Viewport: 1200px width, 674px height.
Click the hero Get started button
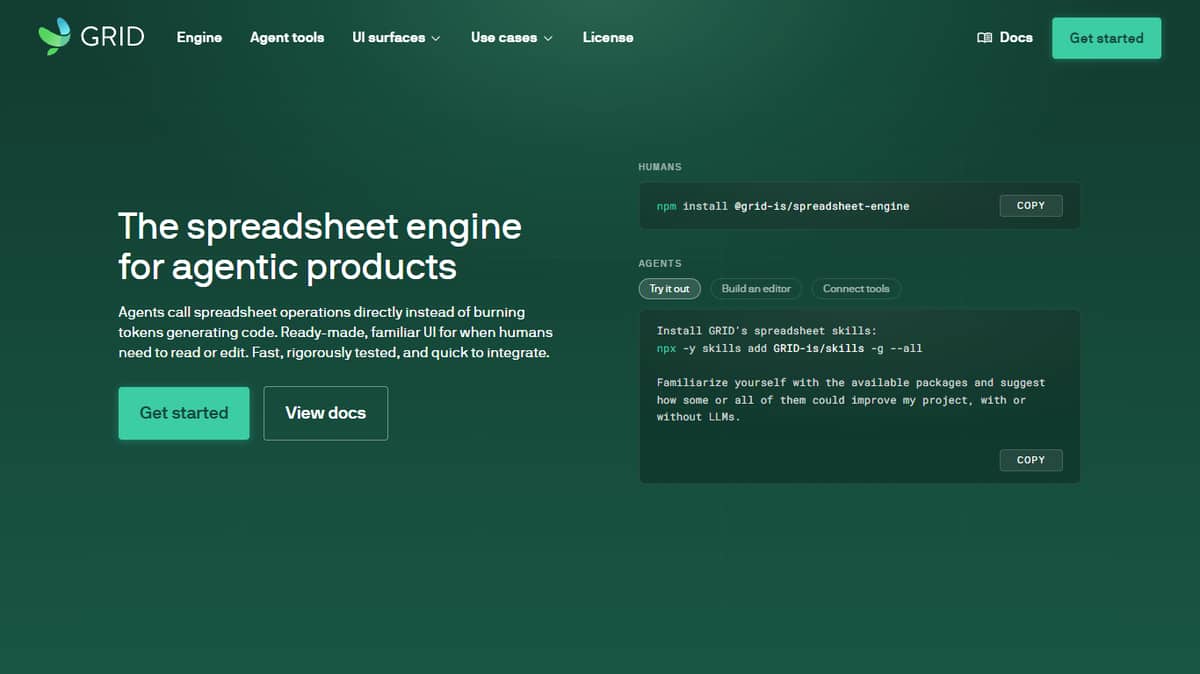point(184,413)
